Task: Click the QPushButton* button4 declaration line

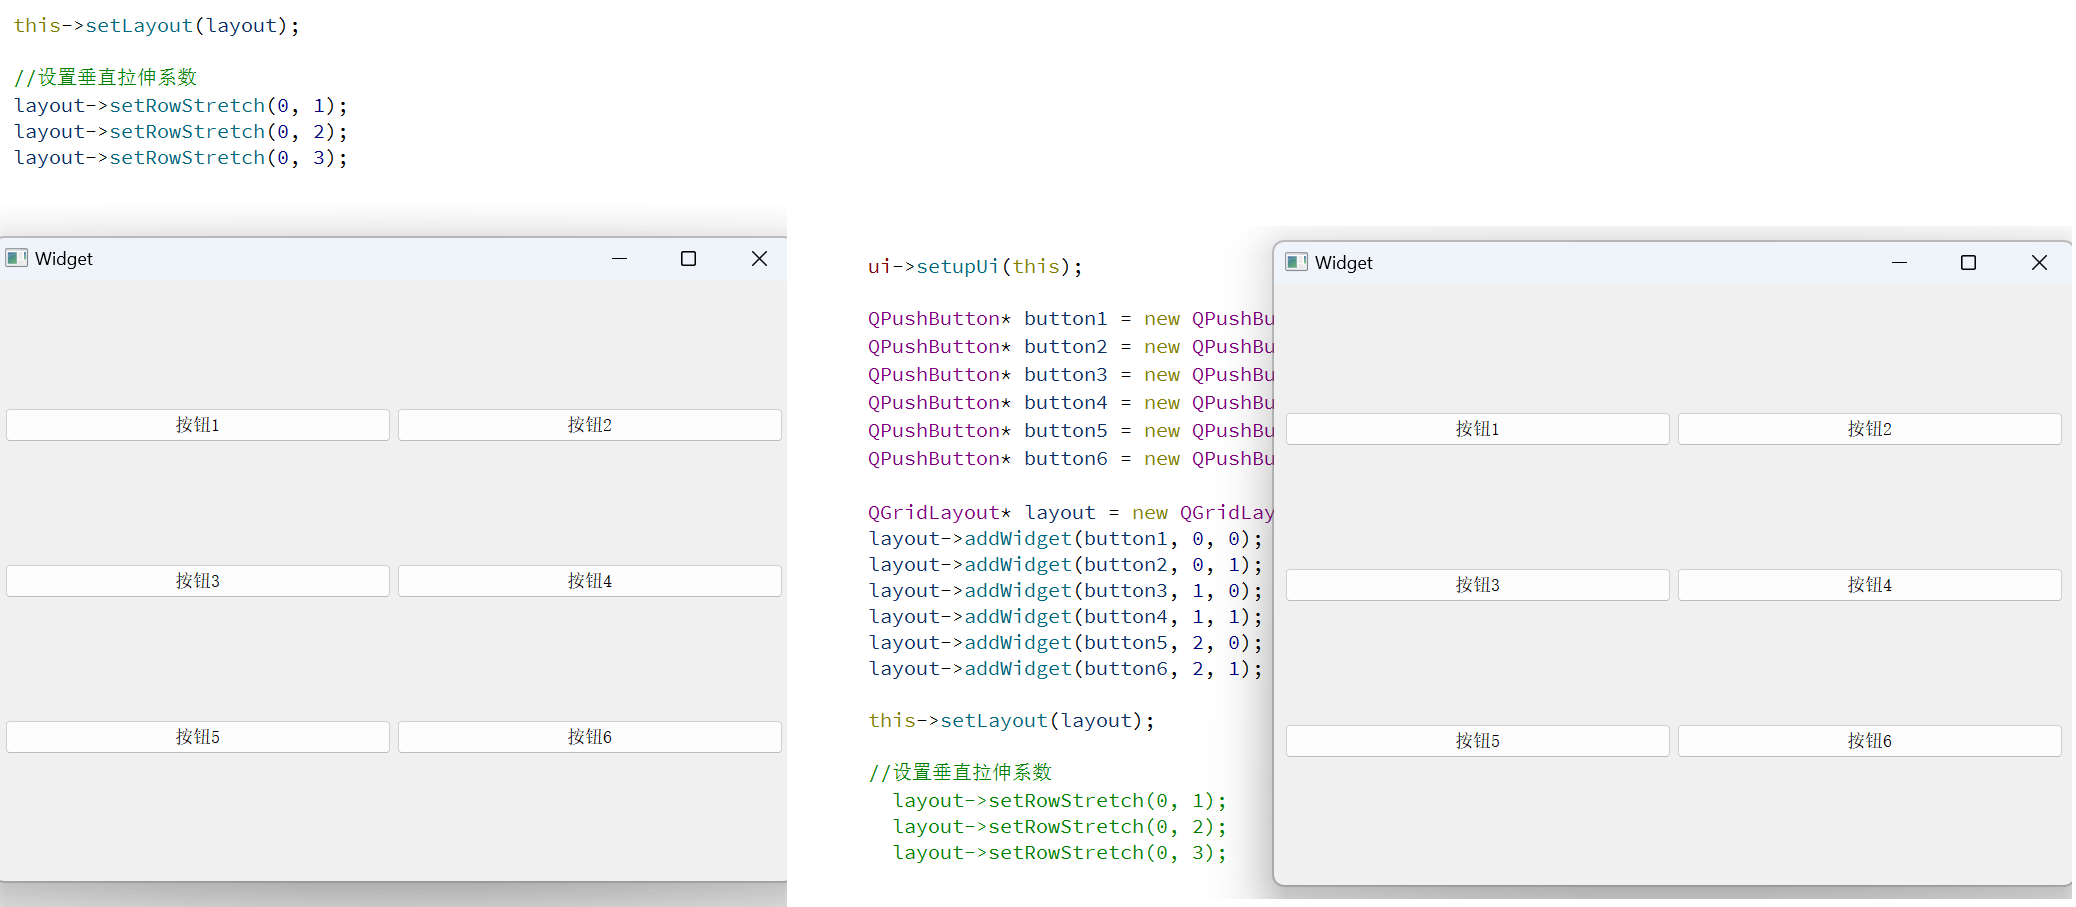Action: 1071,402
